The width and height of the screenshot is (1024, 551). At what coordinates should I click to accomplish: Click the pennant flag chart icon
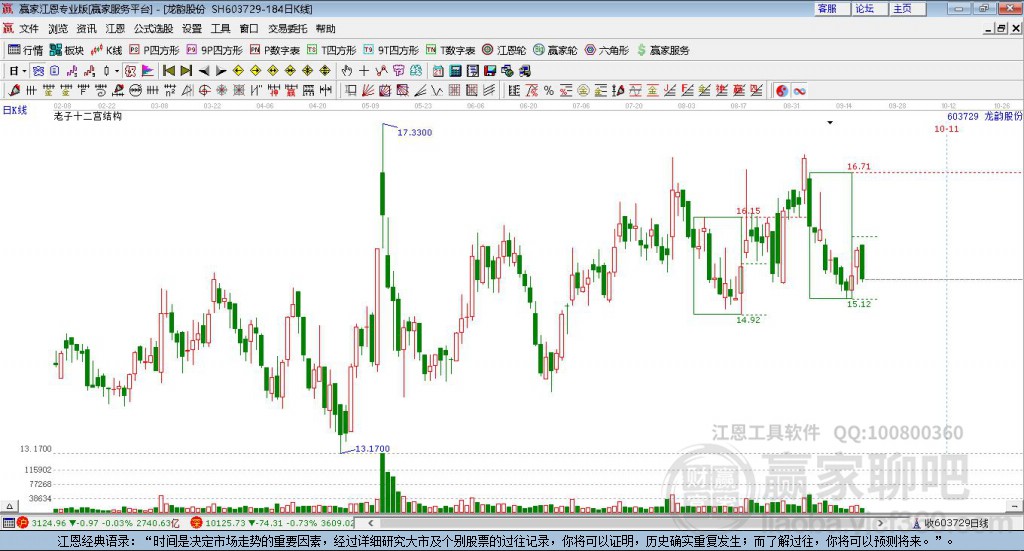[148, 71]
